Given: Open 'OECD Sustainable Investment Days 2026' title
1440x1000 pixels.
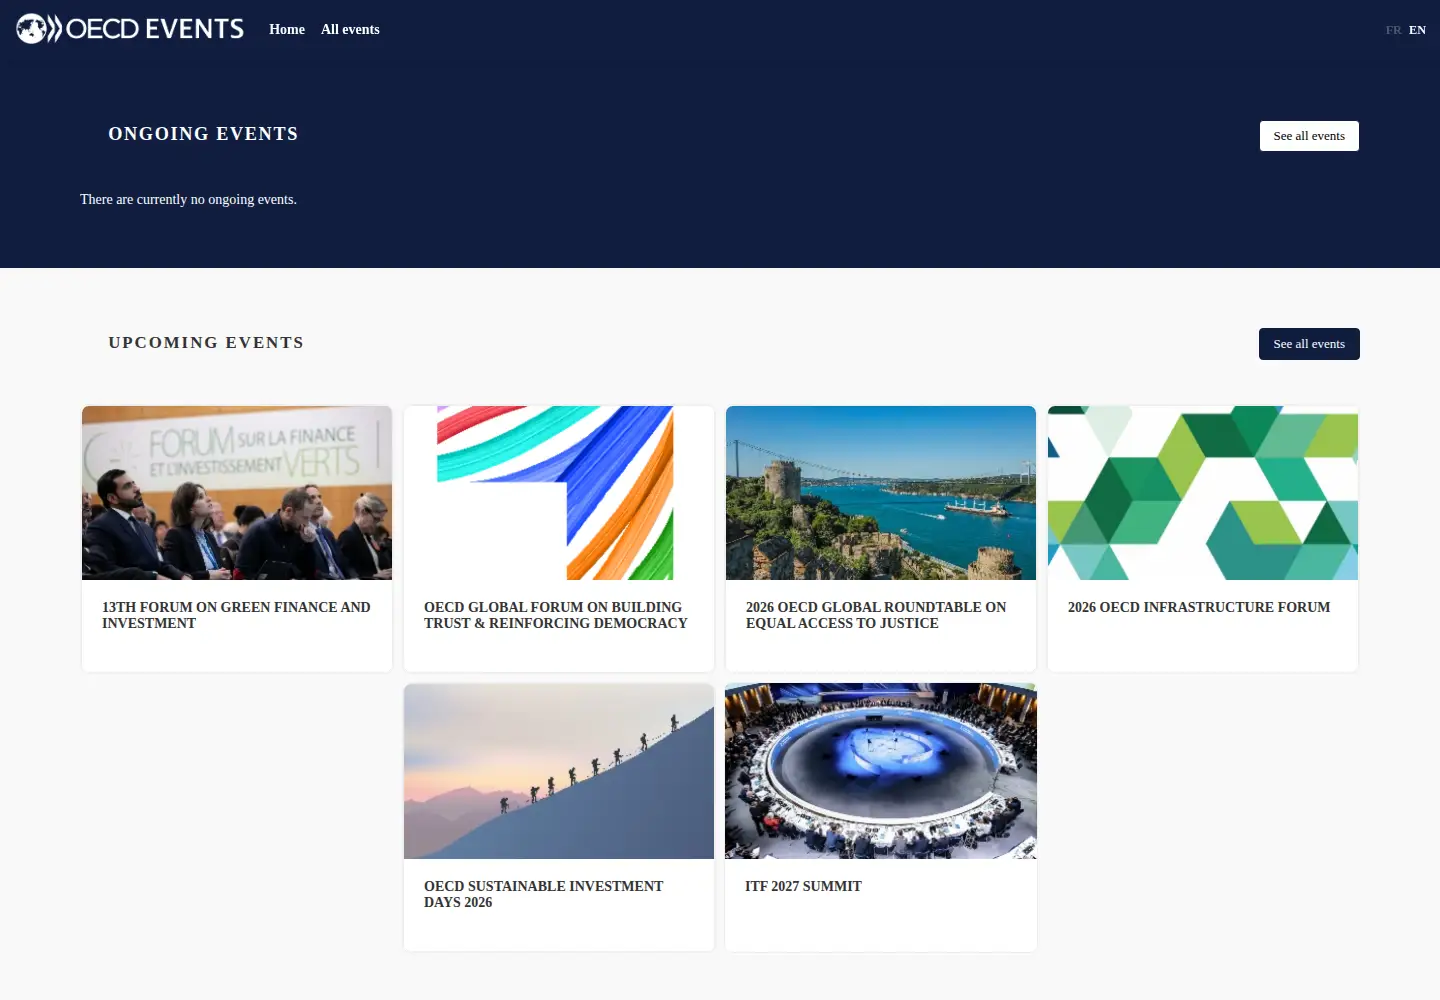Looking at the screenshot, I should [543, 894].
